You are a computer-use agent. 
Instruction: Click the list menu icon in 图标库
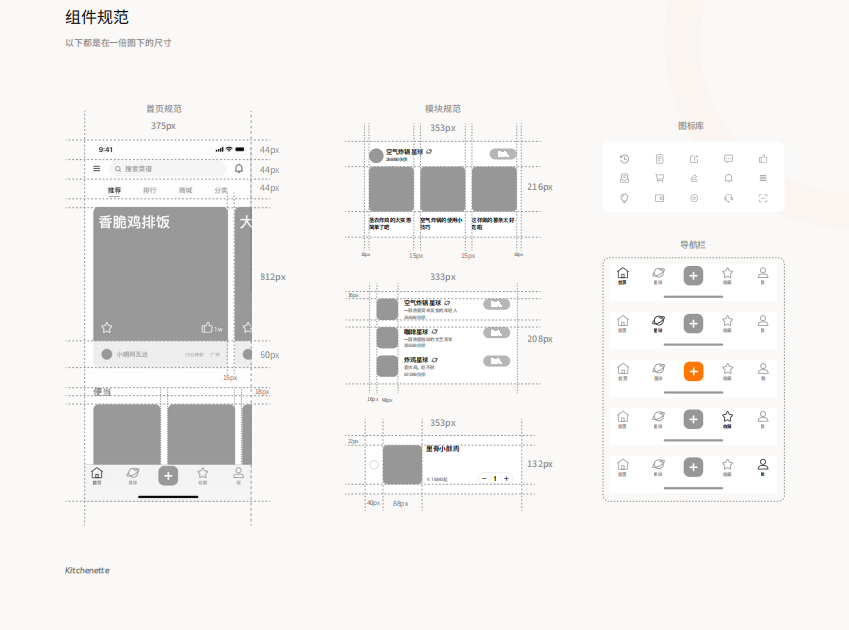point(763,178)
